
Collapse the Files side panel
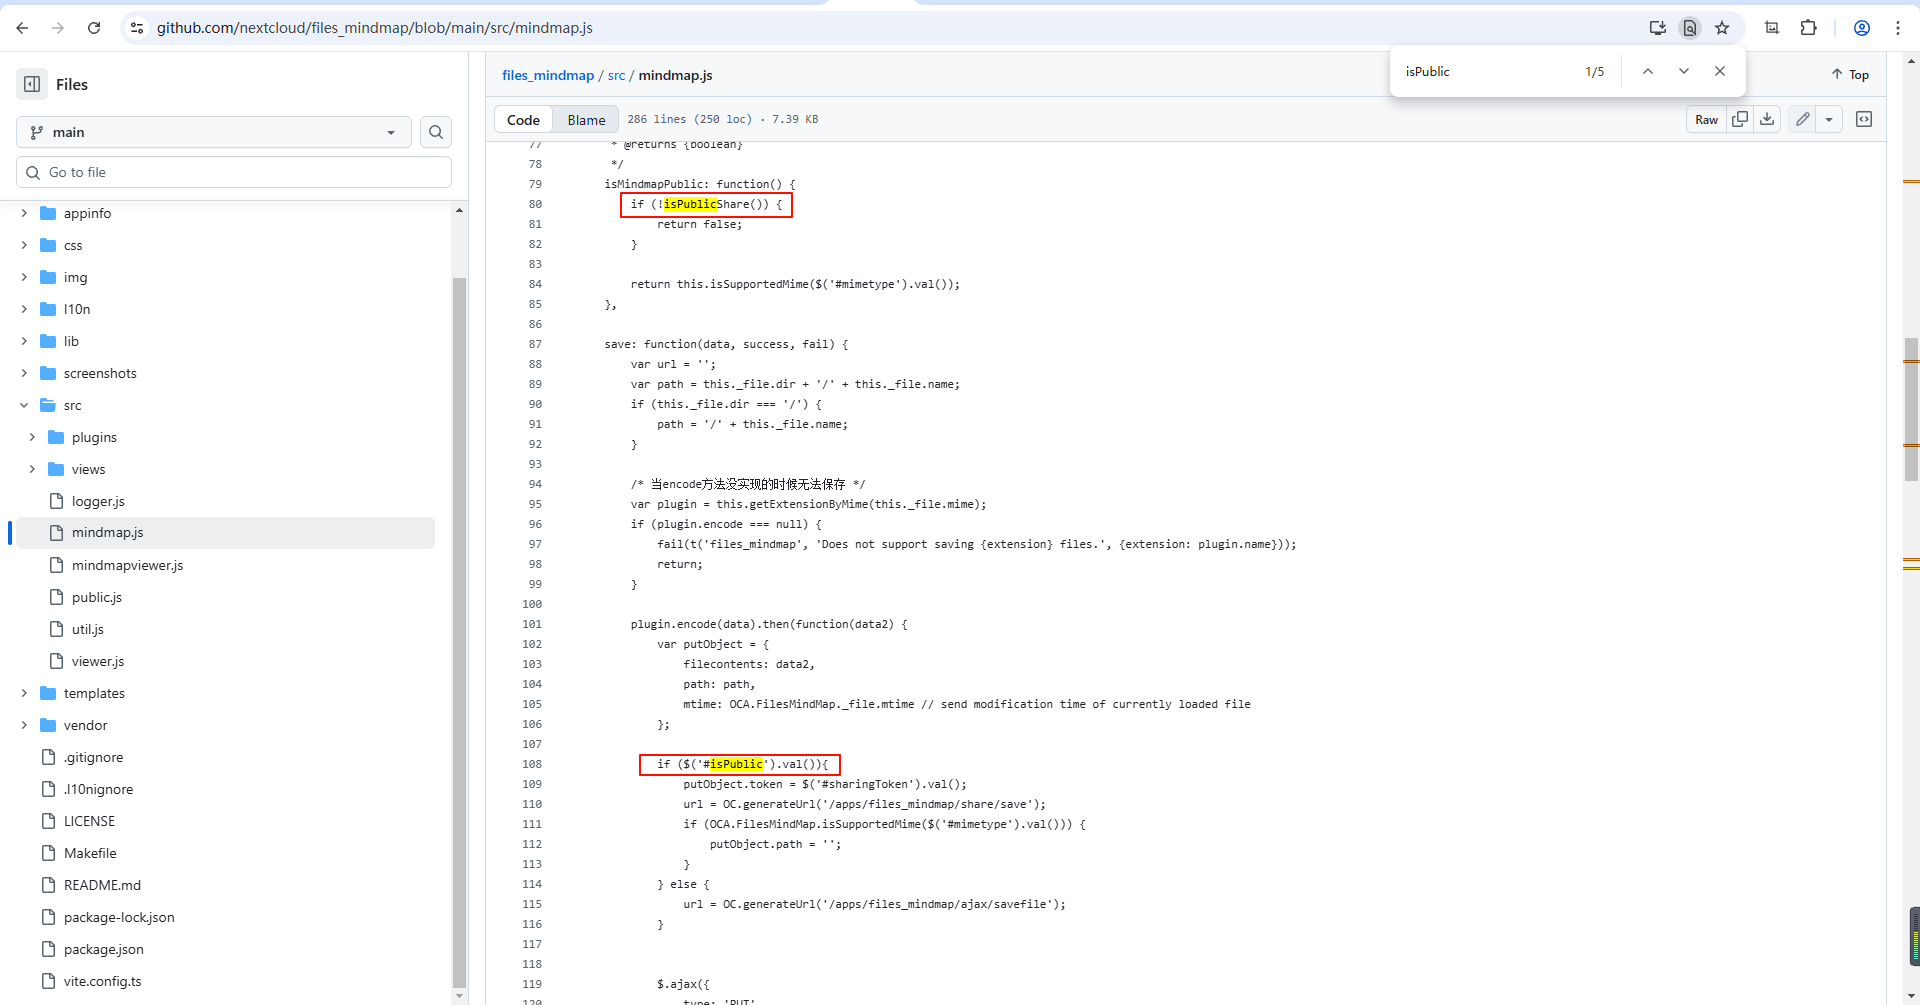tap(32, 84)
